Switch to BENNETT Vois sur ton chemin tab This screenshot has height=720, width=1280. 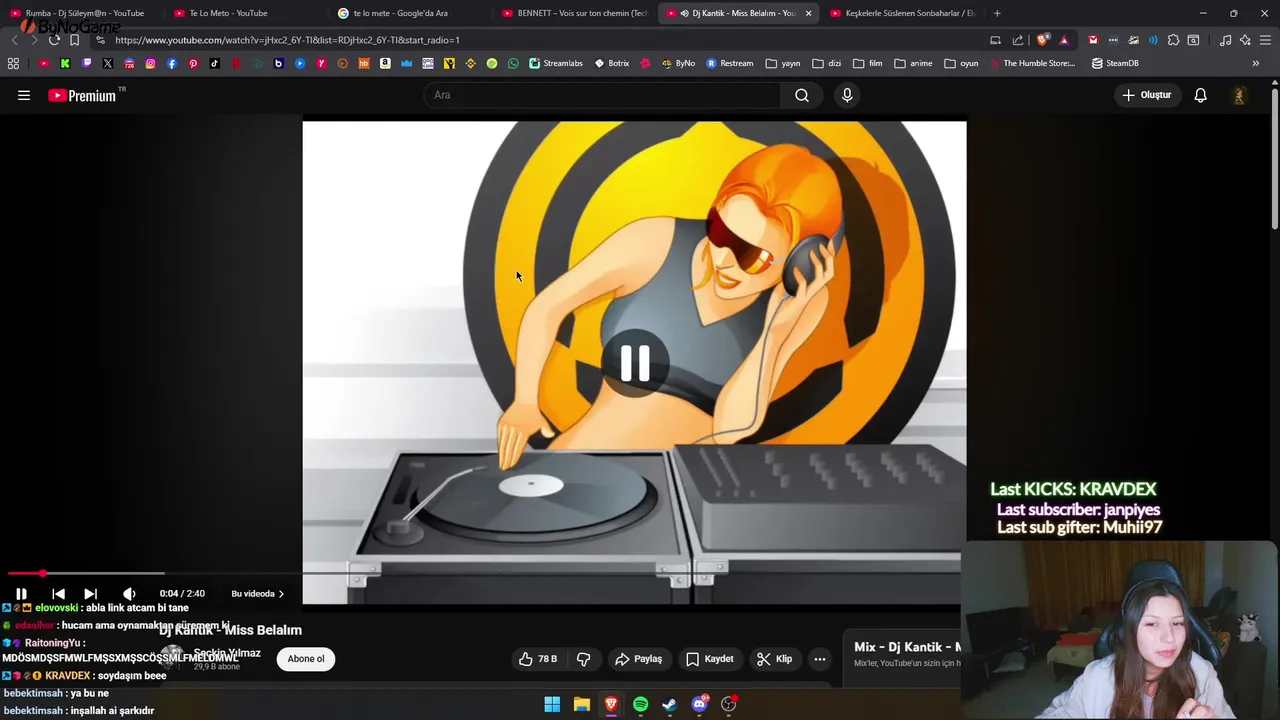point(575,13)
